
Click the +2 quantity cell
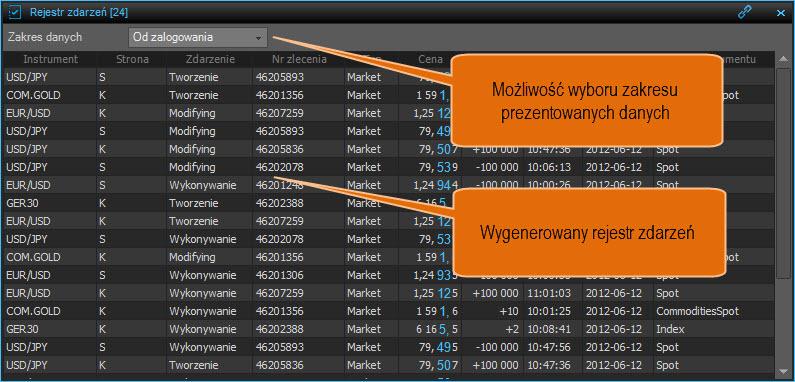click(512, 329)
